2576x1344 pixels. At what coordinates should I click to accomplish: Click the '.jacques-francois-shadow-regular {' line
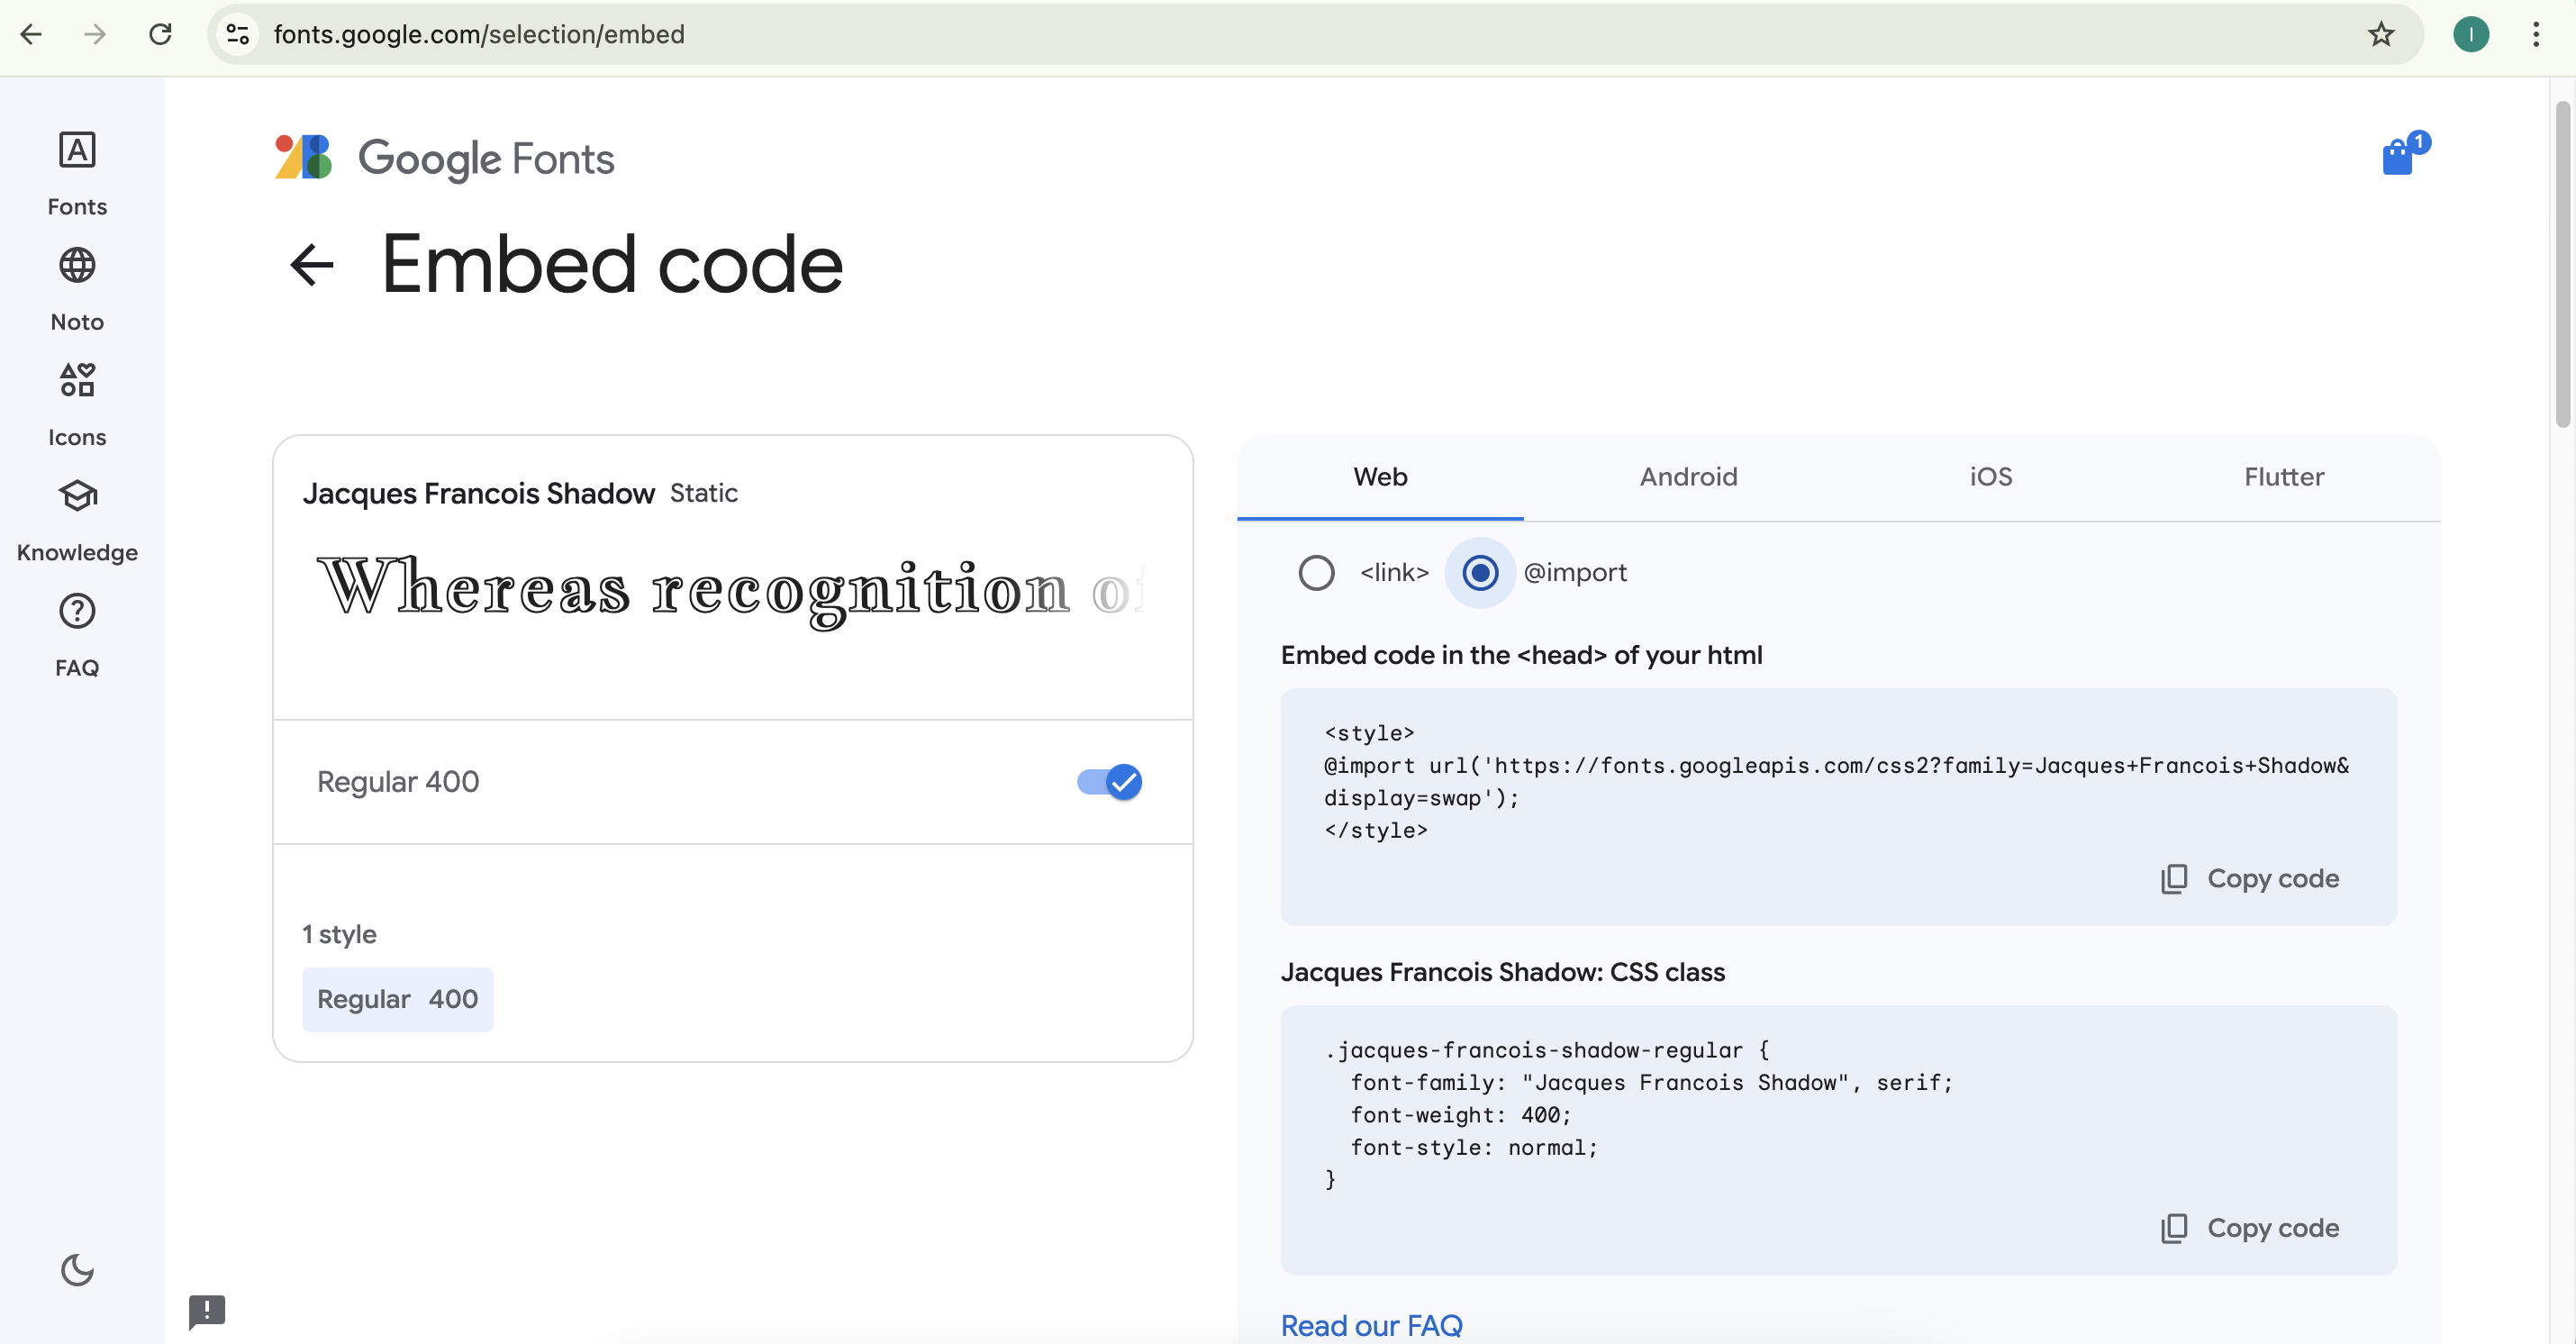(1546, 1050)
